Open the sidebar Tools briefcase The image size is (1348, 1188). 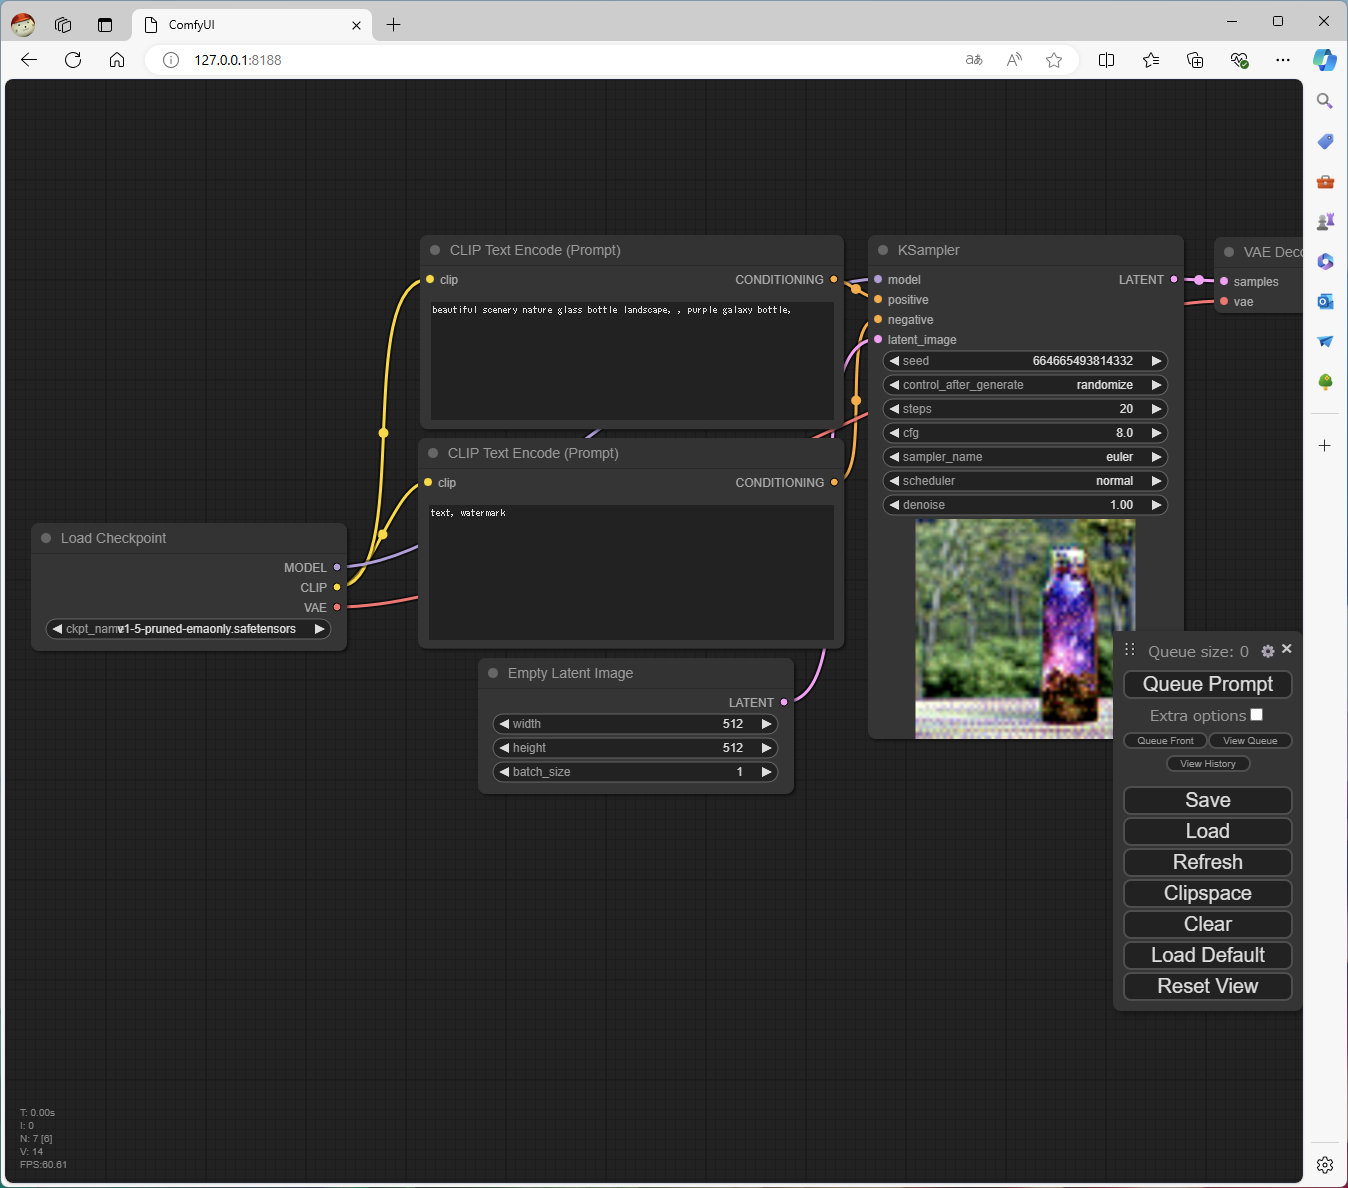[x=1325, y=181]
